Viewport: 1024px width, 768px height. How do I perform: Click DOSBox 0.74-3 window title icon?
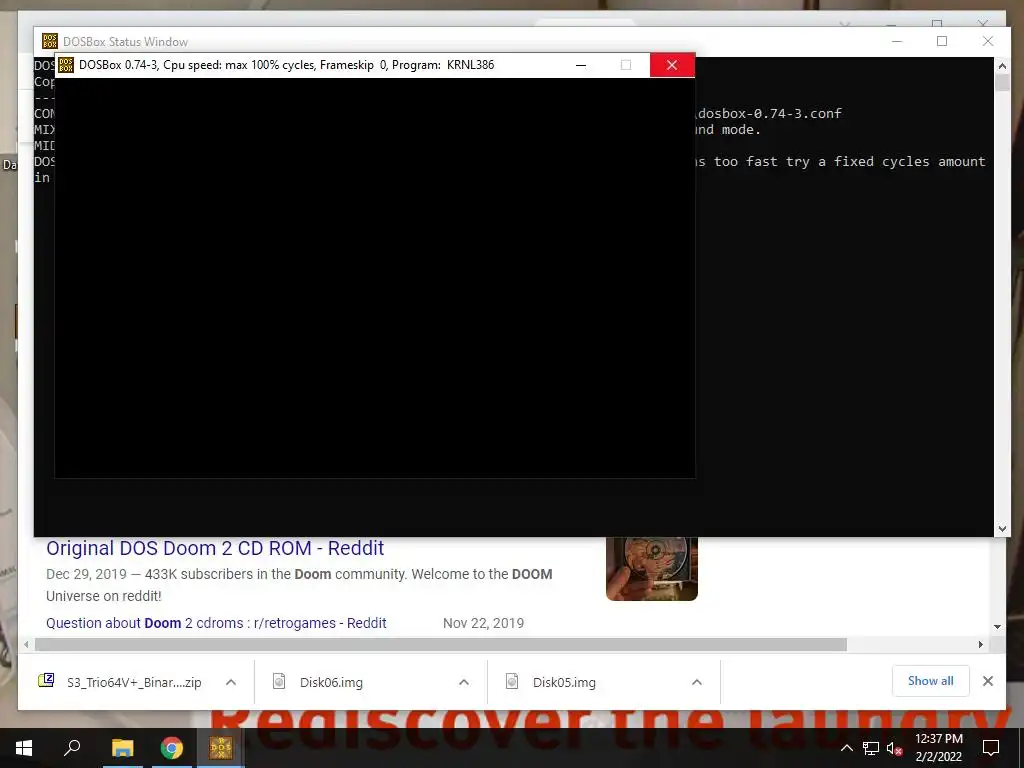pyautogui.click(x=66, y=65)
